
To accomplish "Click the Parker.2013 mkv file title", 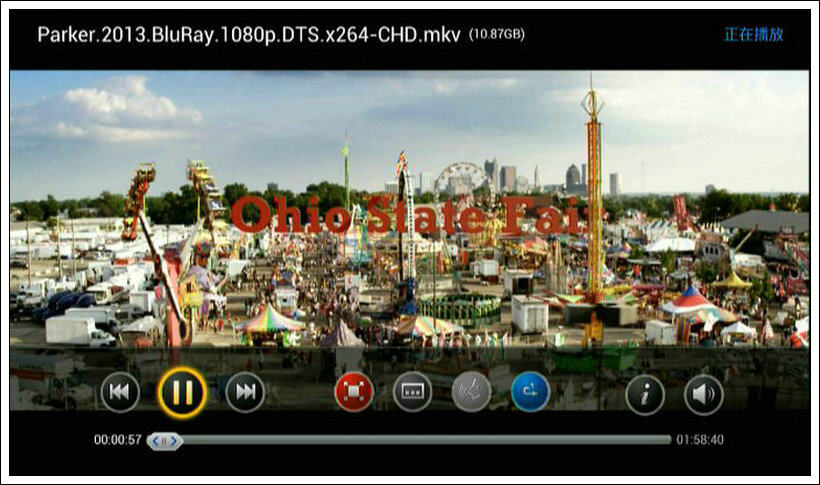I will point(249,35).
